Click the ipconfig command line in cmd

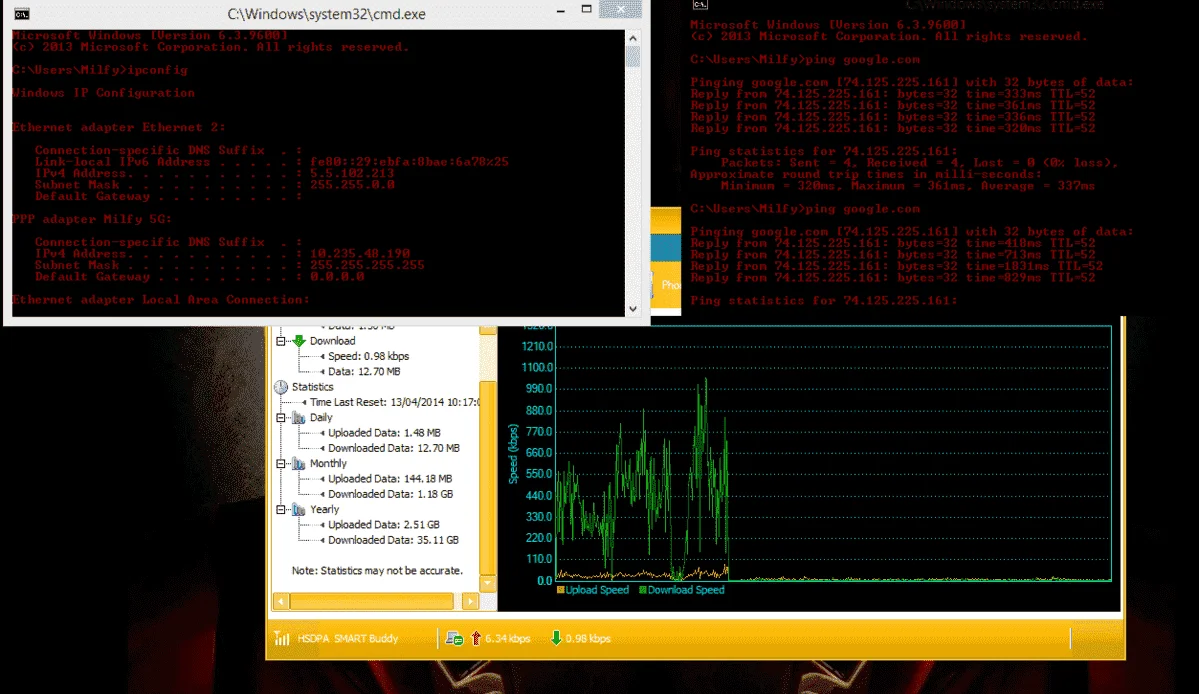tap(99, 70)
